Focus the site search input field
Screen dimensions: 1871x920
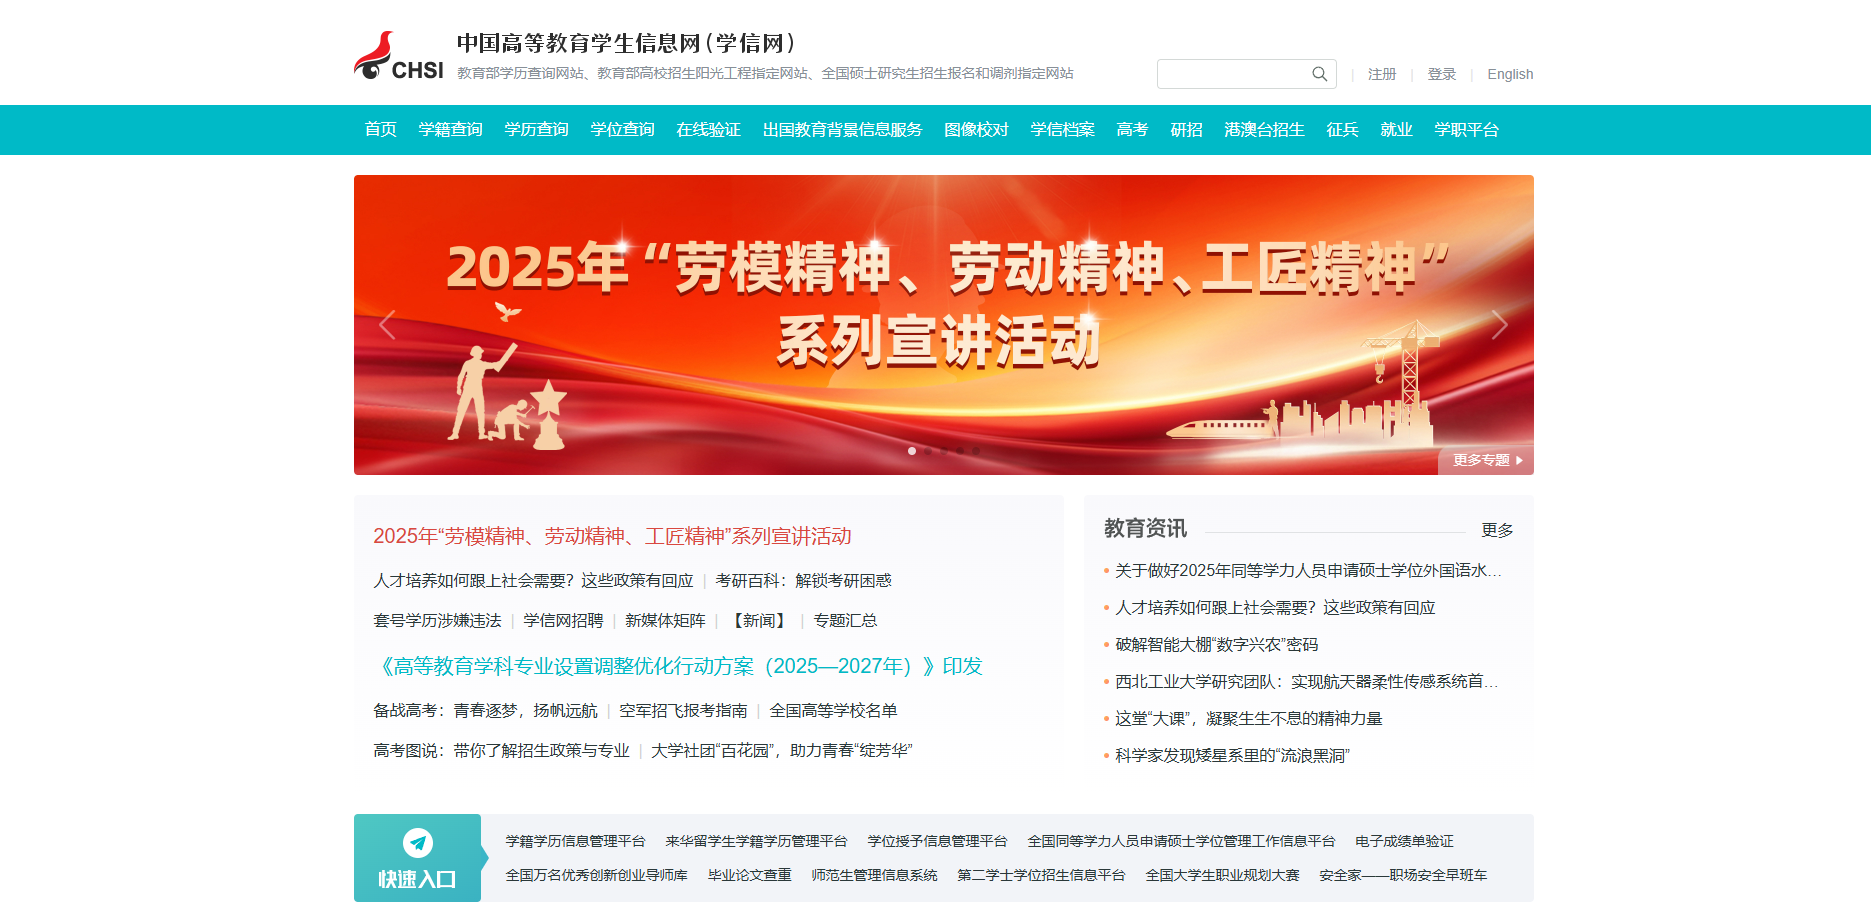(1233, 74)
